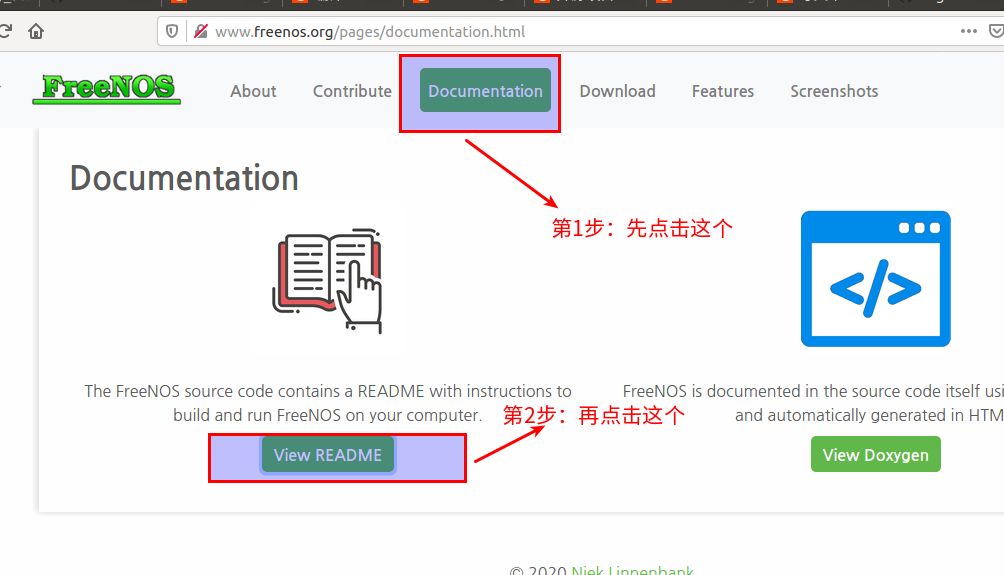
Task: Click the blue code window illustration
Action: pos(875,279)
